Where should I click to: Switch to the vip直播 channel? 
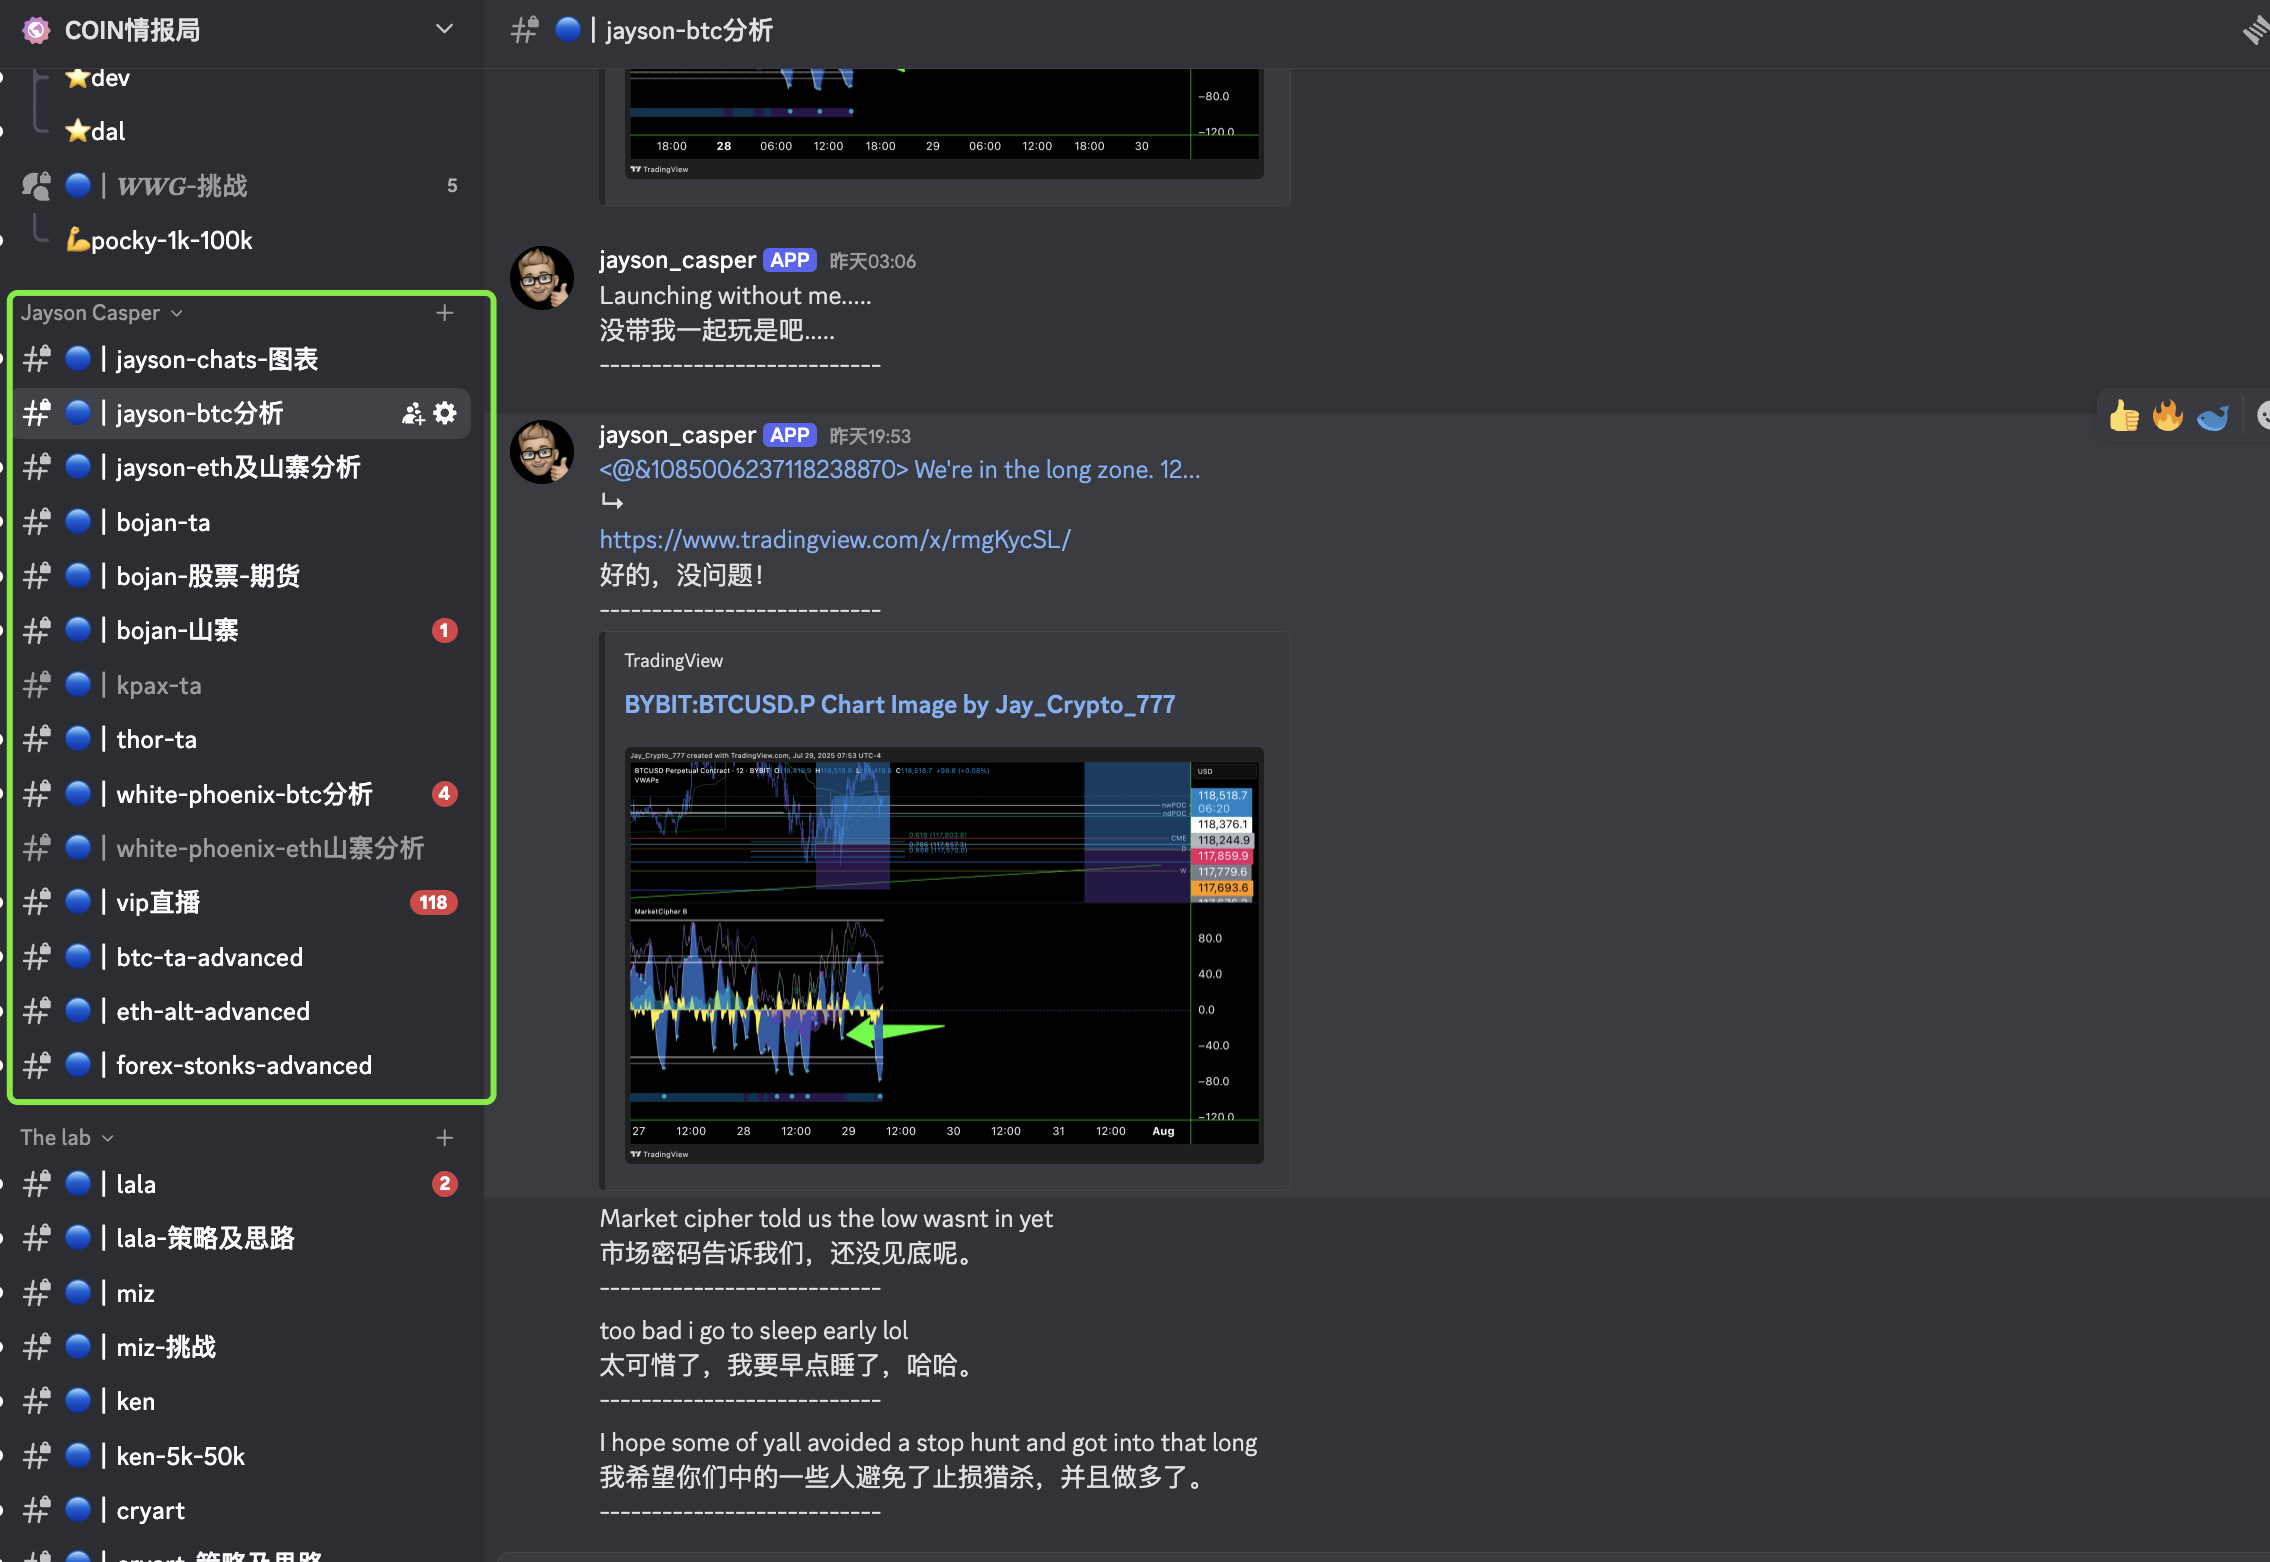coord(158,903)
